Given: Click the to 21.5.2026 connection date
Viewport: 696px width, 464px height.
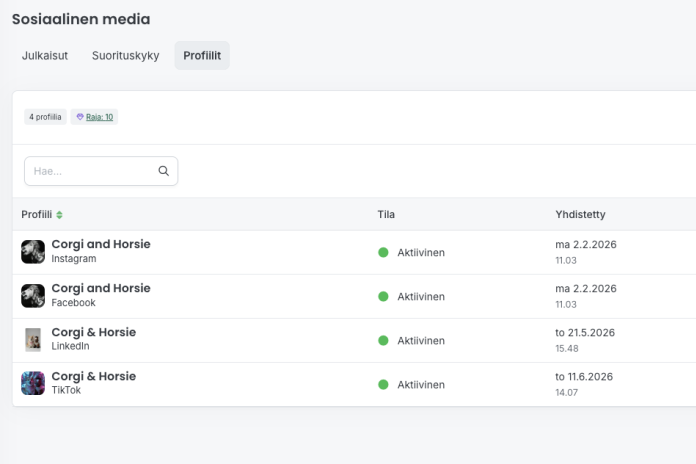Looking at the screenshot, I should pyautogui.click(x=585, y=333).
